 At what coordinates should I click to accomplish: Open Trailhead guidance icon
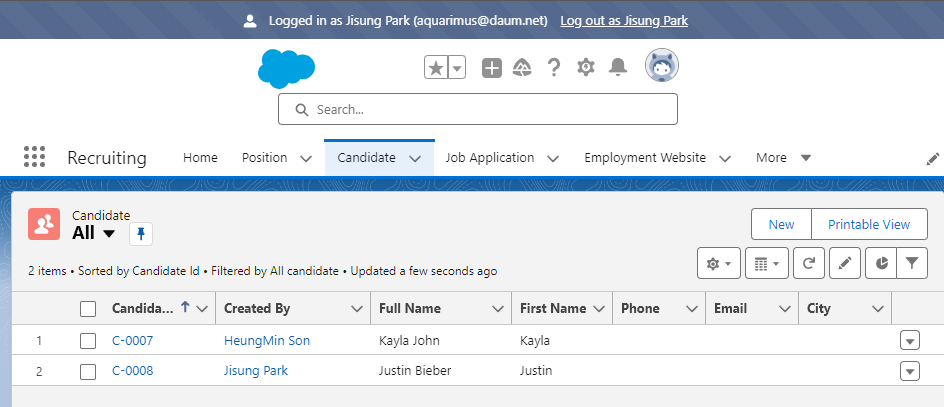522,67
